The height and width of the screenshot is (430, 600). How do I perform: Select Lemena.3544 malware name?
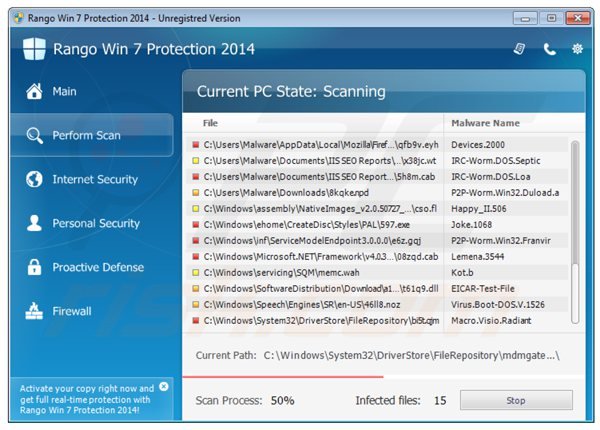478,257
